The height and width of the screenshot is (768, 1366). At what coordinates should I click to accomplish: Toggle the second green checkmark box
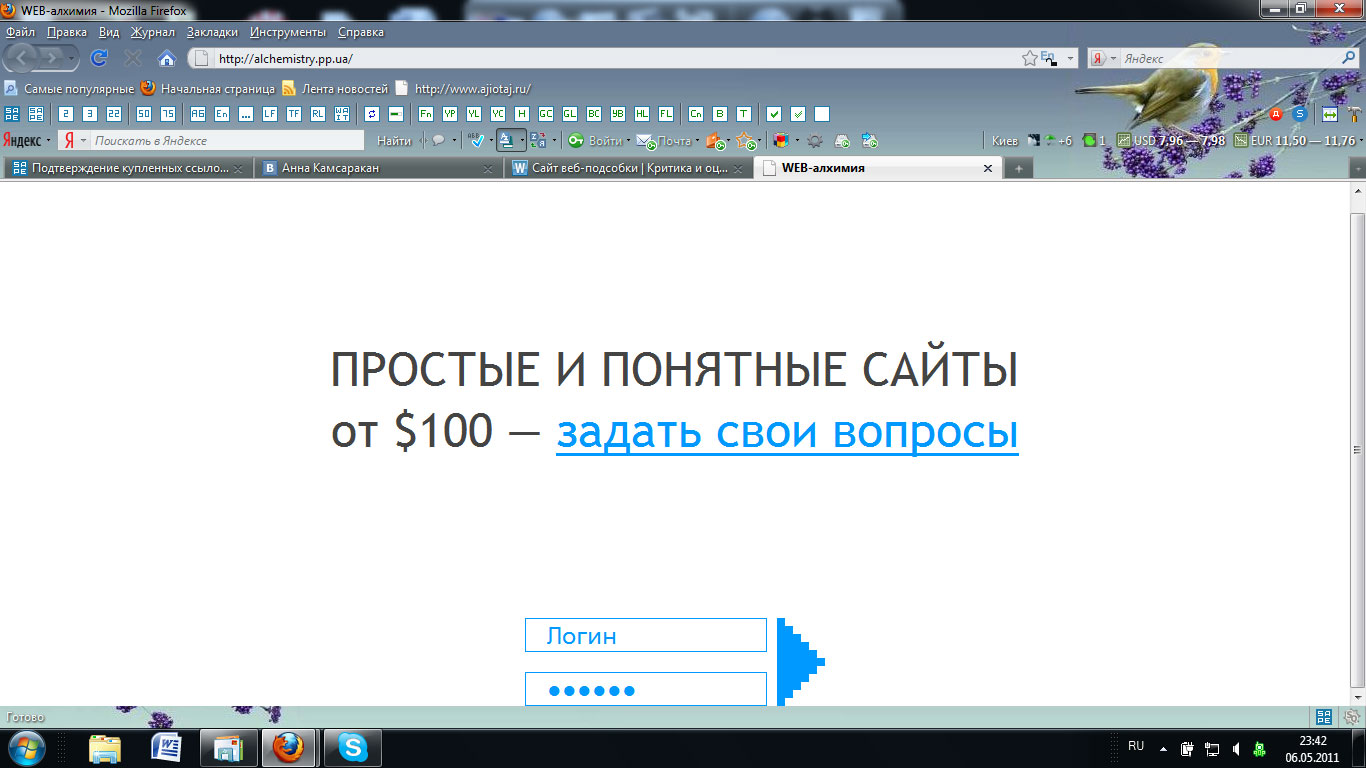(797, 114)
